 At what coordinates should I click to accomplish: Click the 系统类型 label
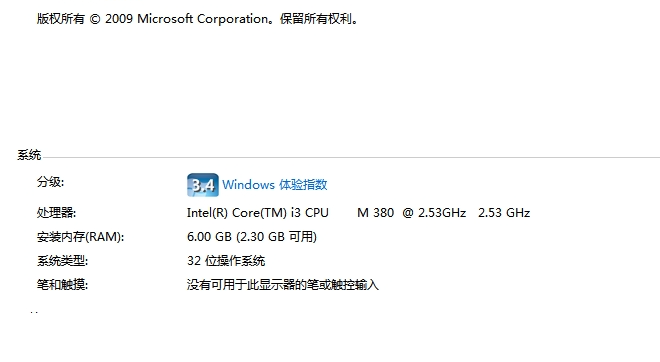tap(62, 261)
